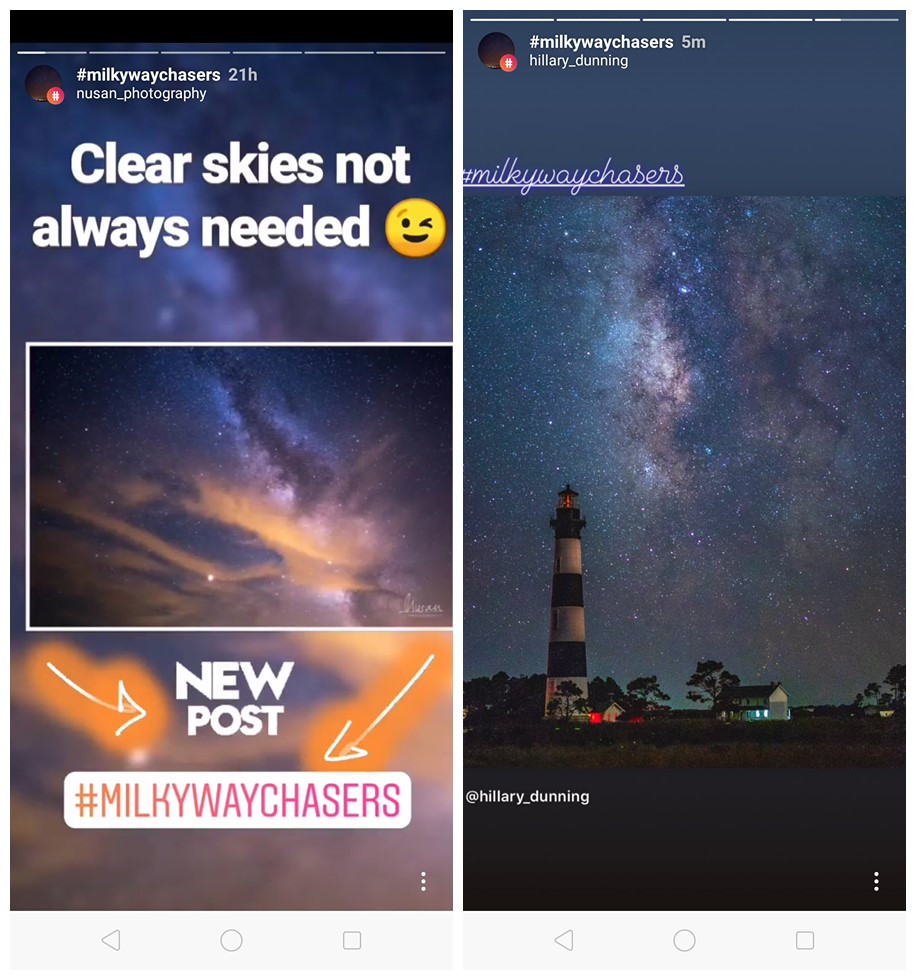This screenshot has height=980, width=916.
Task: Tap the recent apps square on the left phone
Action: 352,940
